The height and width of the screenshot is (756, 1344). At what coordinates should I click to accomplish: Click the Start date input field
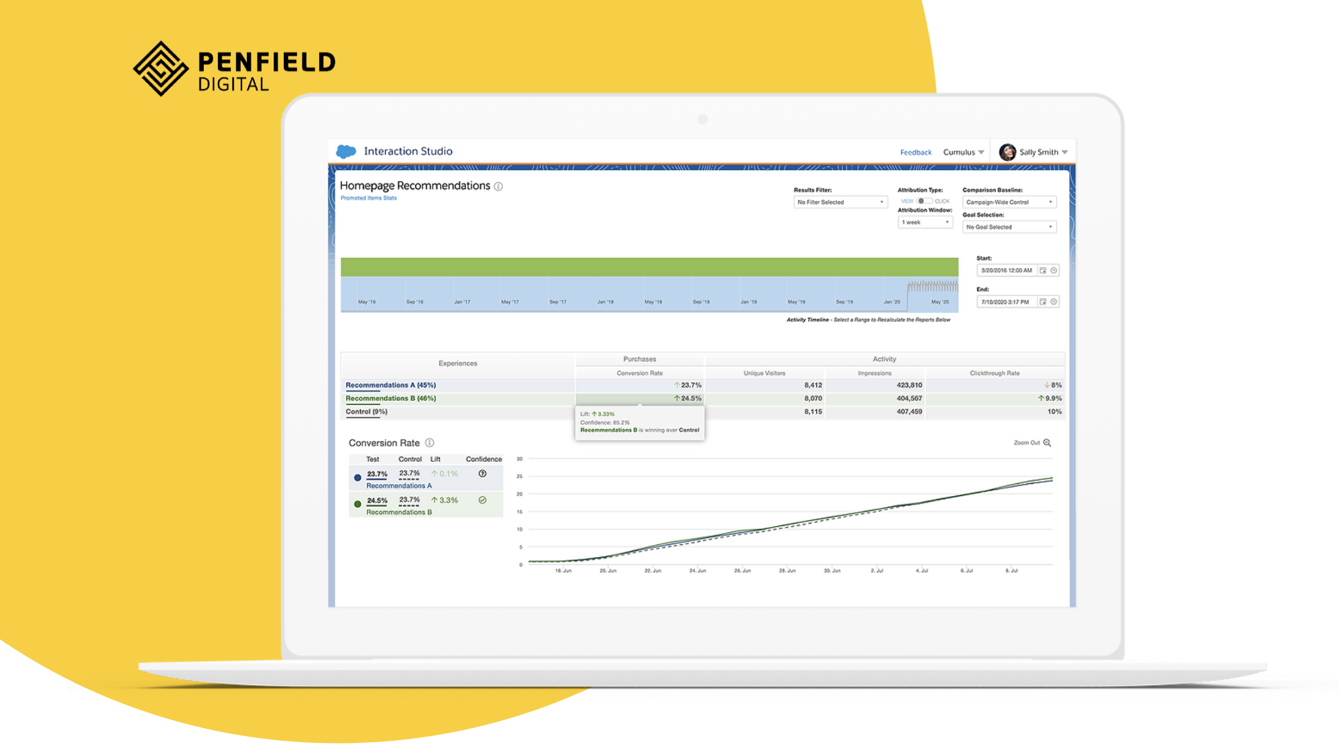[x=1007, y=271]
